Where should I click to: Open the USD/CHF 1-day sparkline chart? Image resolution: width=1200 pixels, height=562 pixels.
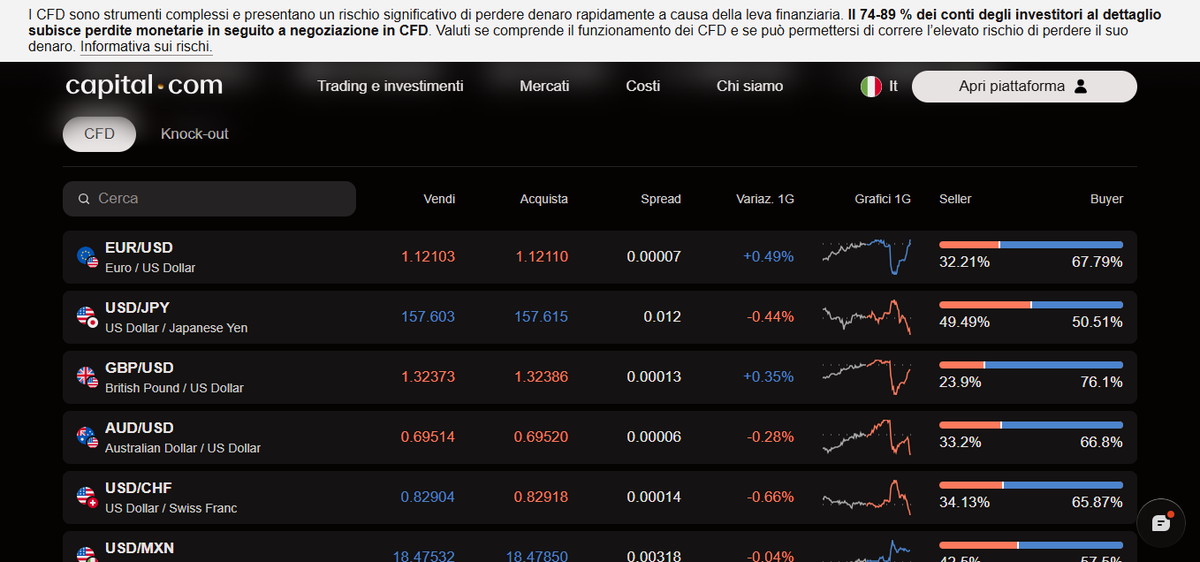(x=867, y=497)
